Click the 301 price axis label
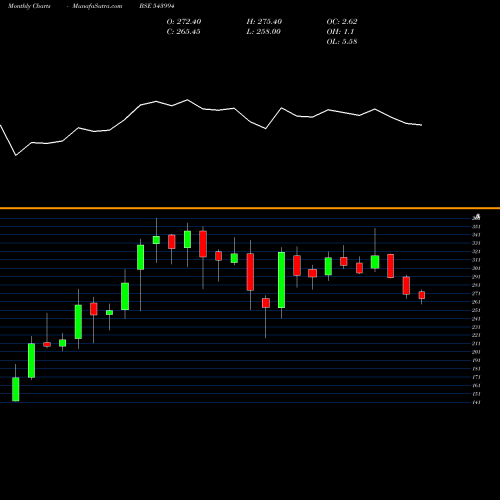The height and width of the screenshot is (500, 500). (x=476, y=268)
